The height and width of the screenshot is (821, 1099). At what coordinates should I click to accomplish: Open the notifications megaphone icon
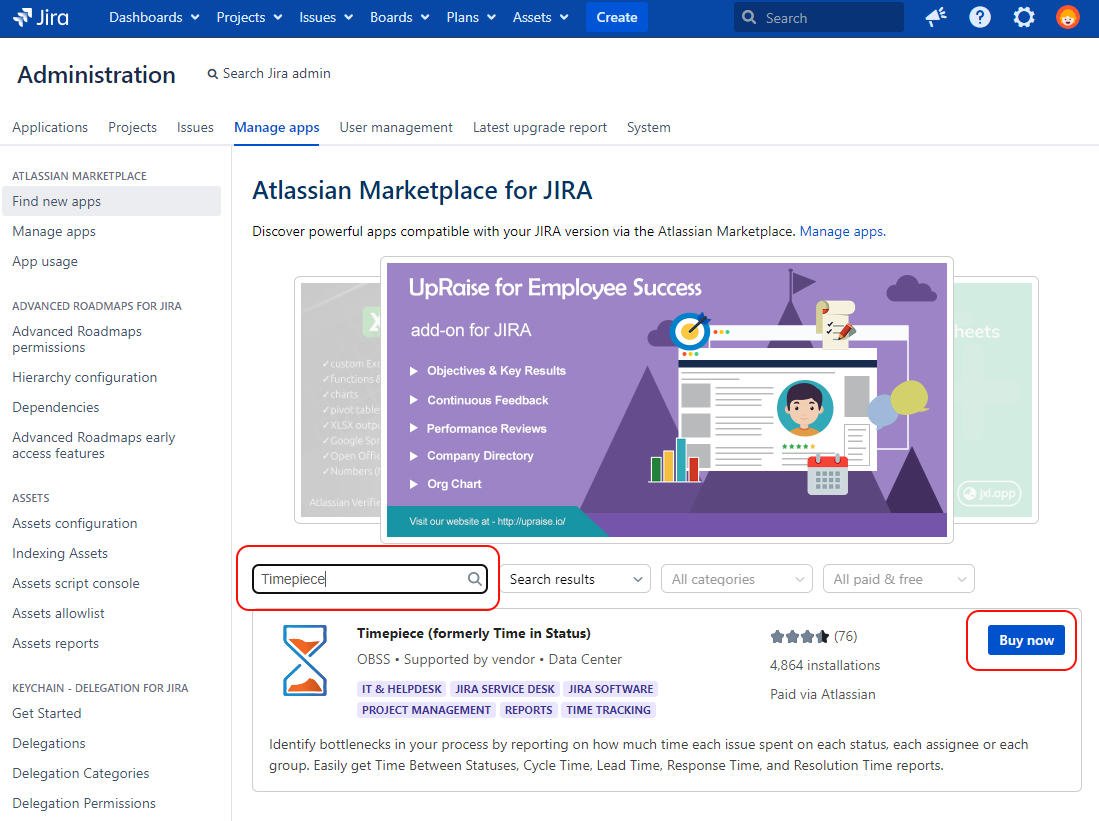tap(936, 17)
